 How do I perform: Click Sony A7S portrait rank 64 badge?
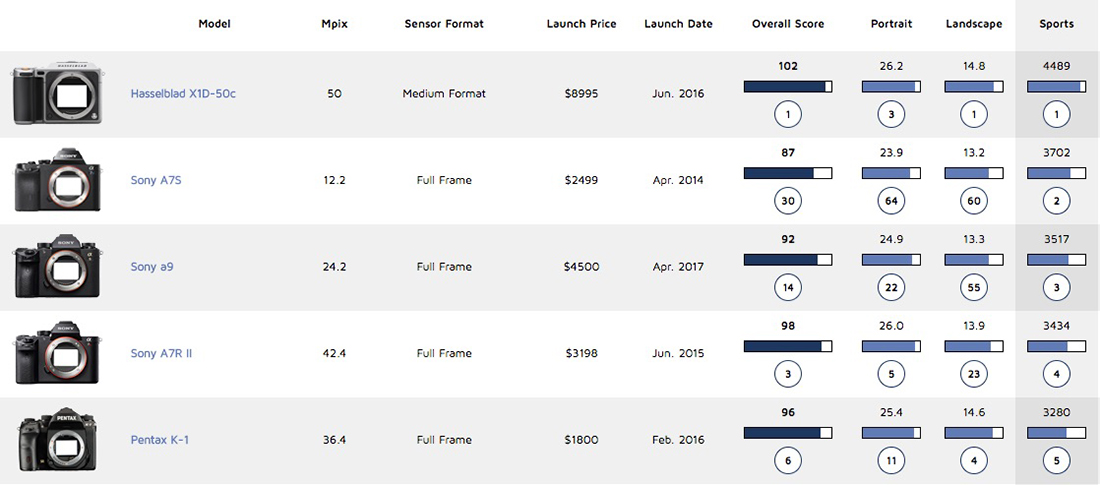coord(891,202)
